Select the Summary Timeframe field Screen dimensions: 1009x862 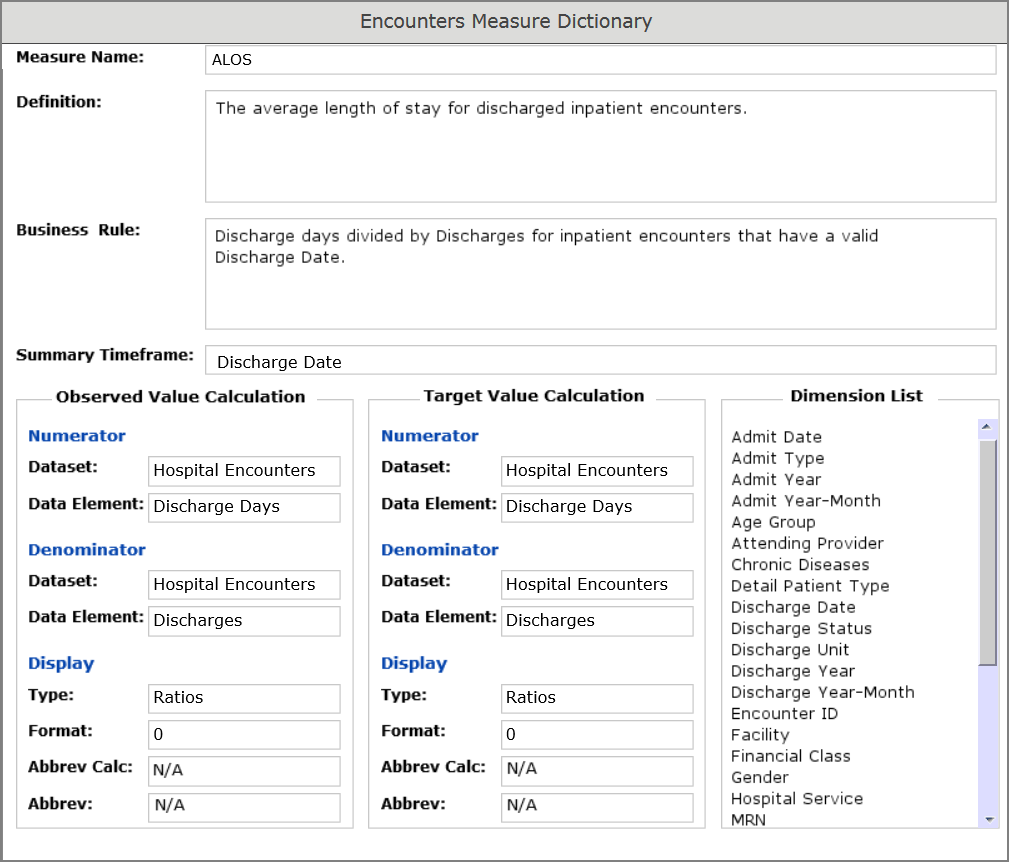coord(600,361)
